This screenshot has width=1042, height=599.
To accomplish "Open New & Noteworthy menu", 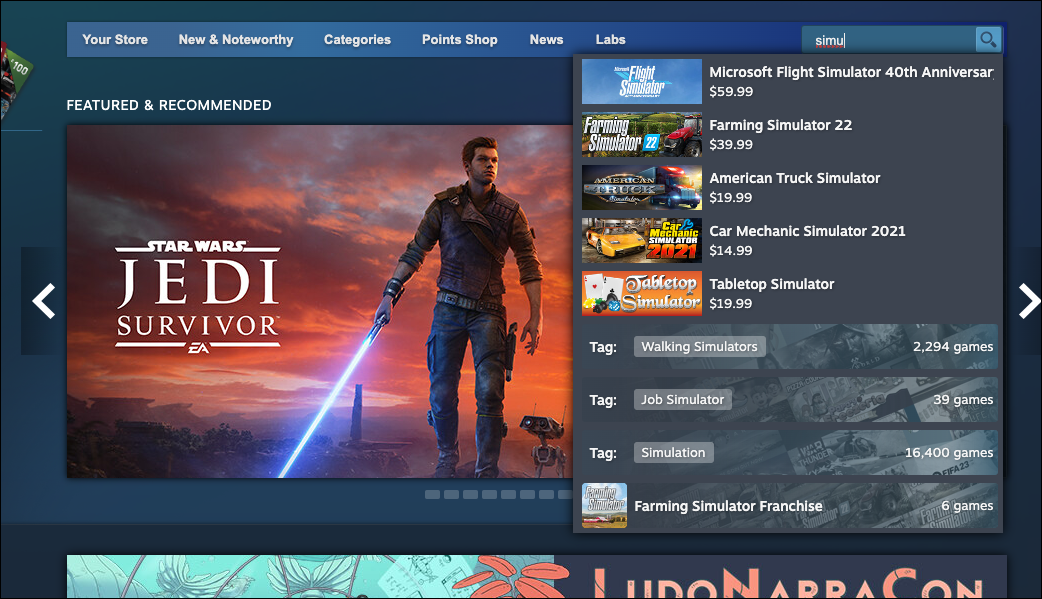I will tap(236, 39).
